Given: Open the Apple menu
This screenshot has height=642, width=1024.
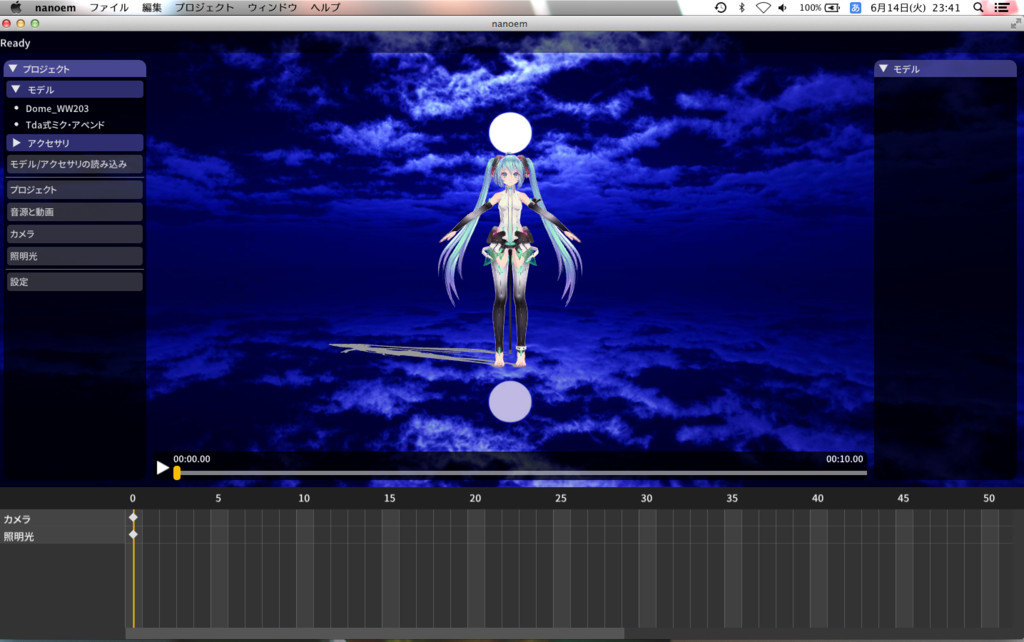Looking at the screenshot, I should point(16,7).
